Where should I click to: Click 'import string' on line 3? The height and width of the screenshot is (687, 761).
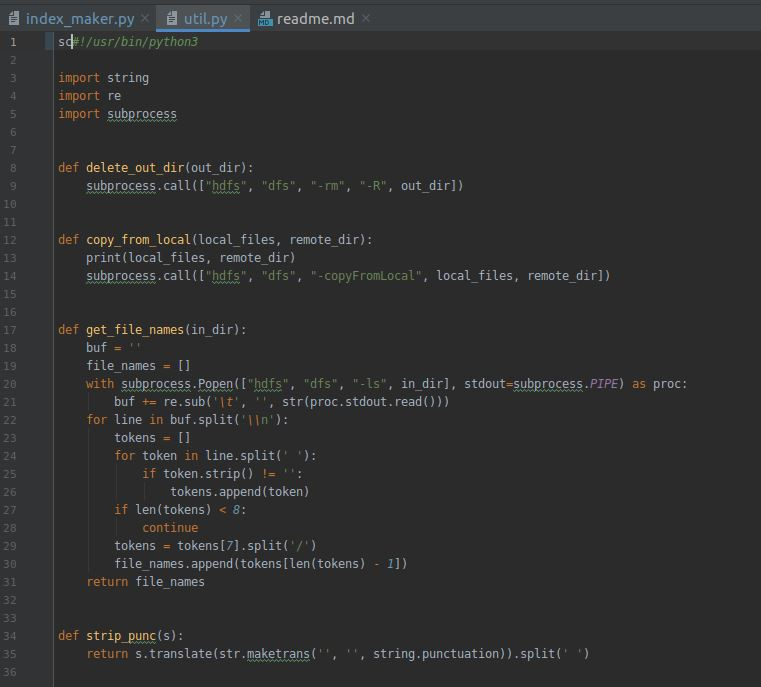click(x=103, y=78)
